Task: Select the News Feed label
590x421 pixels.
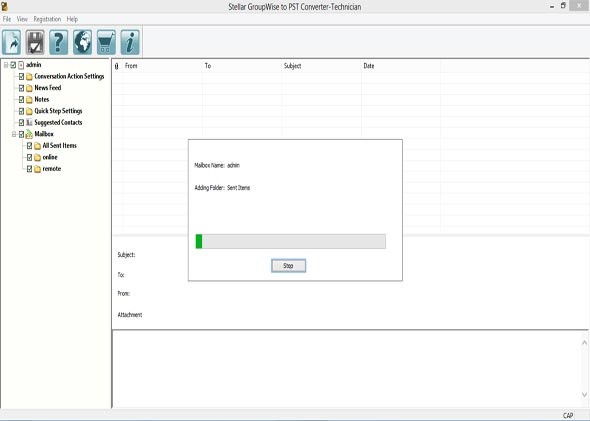Action: (x=48, y=88)
